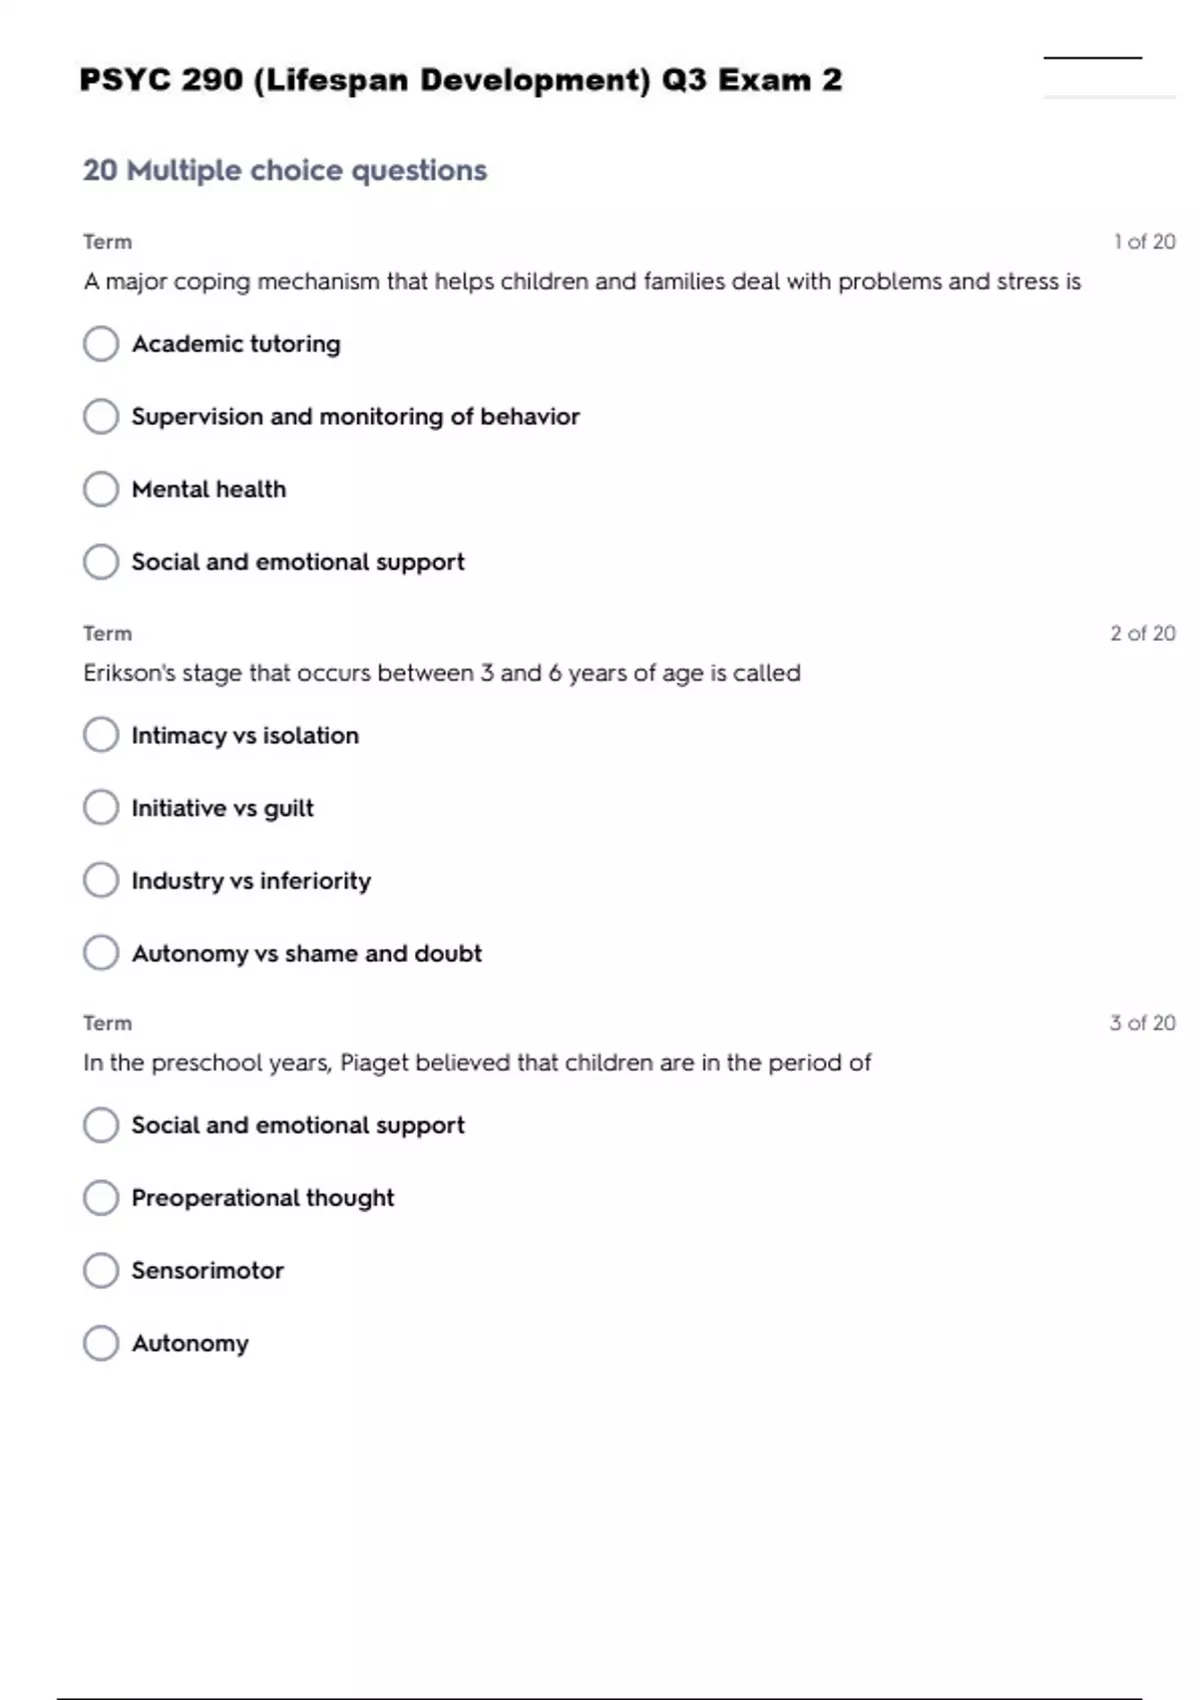Select the Sensorimotor option
The width and height of the screenshot is (1200, 1700).
[x=101, y=1271]
